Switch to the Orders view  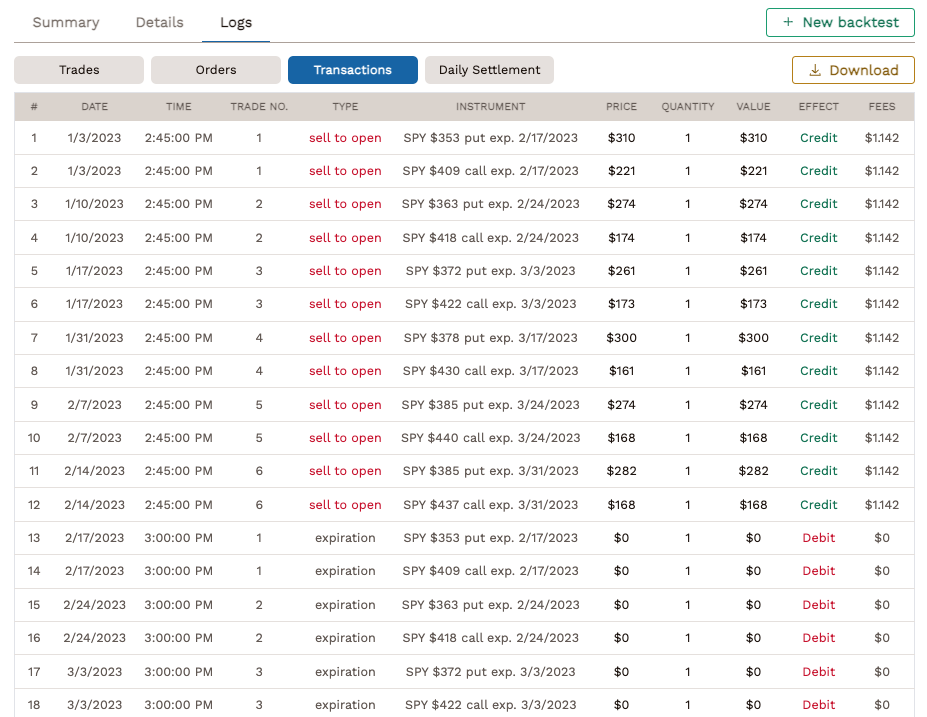(215, 70)
